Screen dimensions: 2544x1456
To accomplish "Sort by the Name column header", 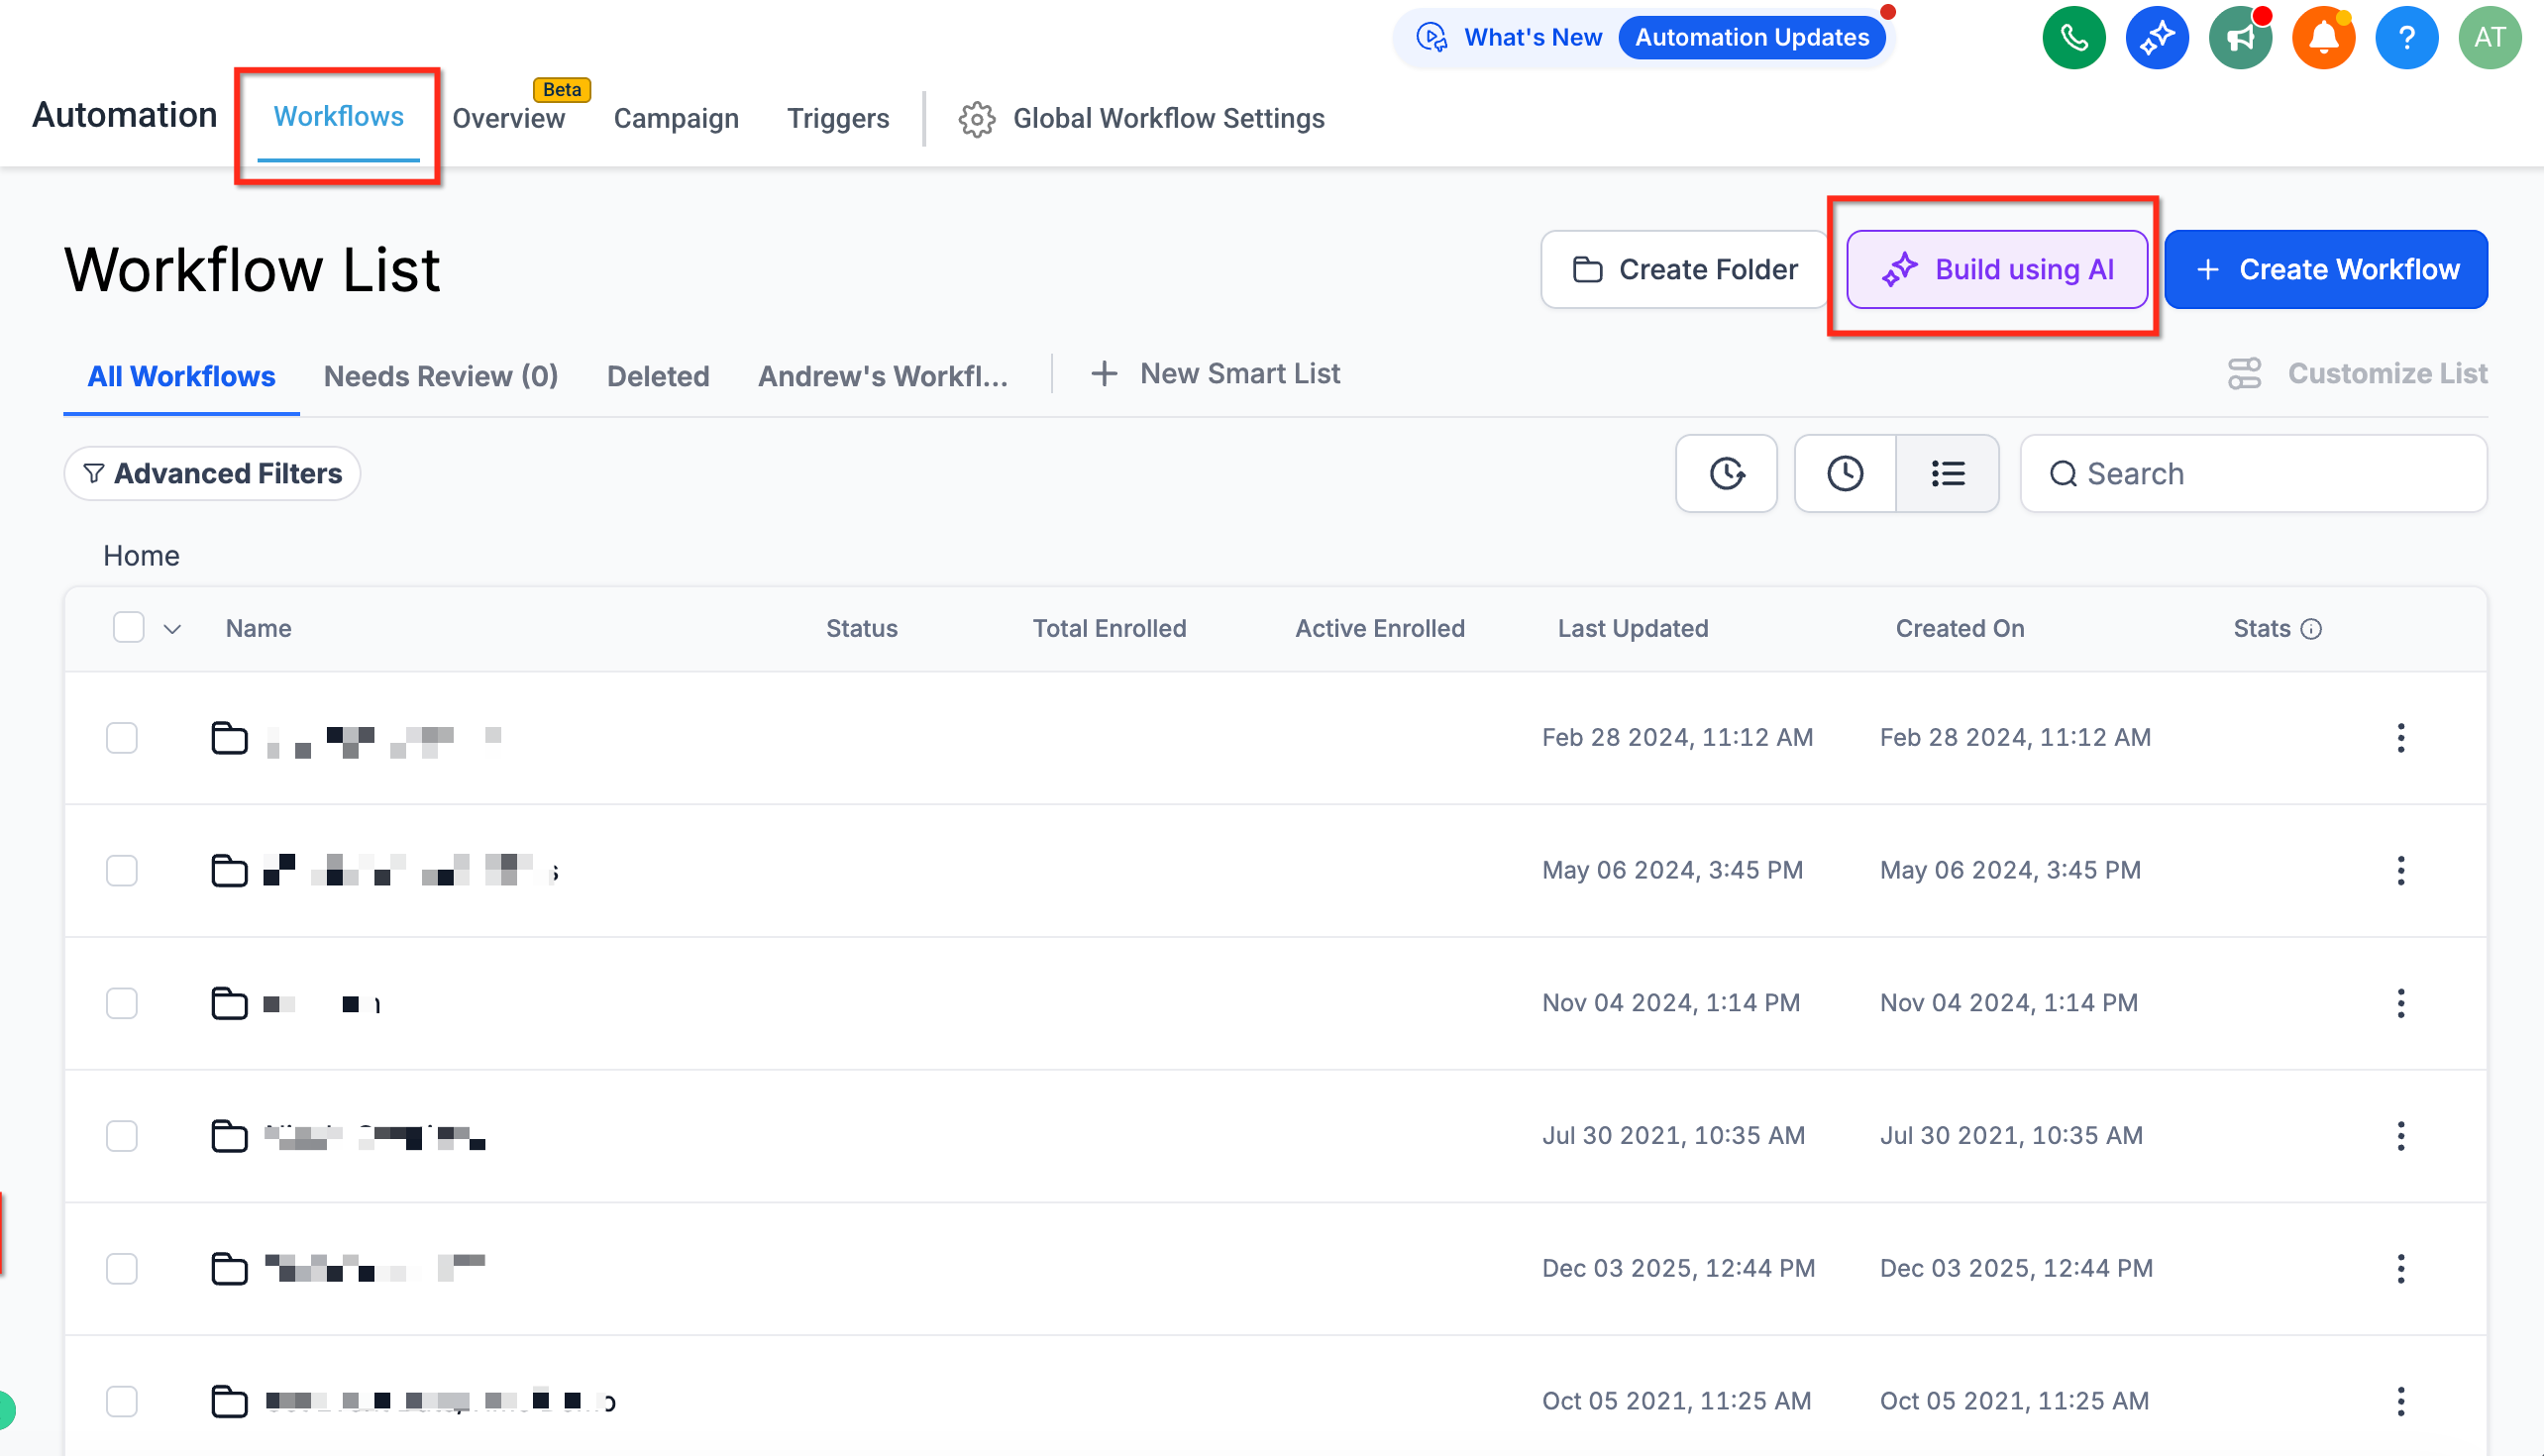I will (258, 629).
